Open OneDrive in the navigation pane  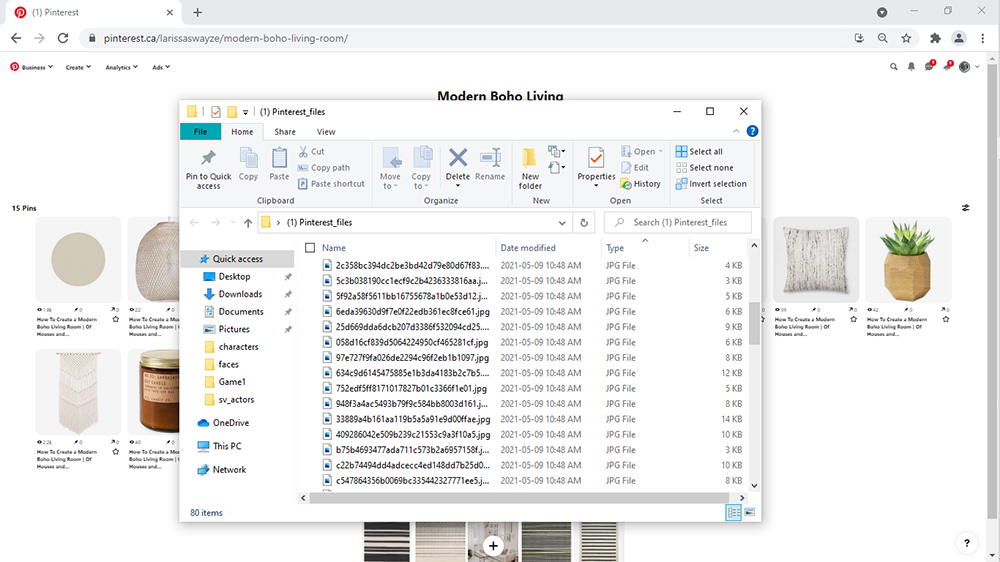coord(230,422)
